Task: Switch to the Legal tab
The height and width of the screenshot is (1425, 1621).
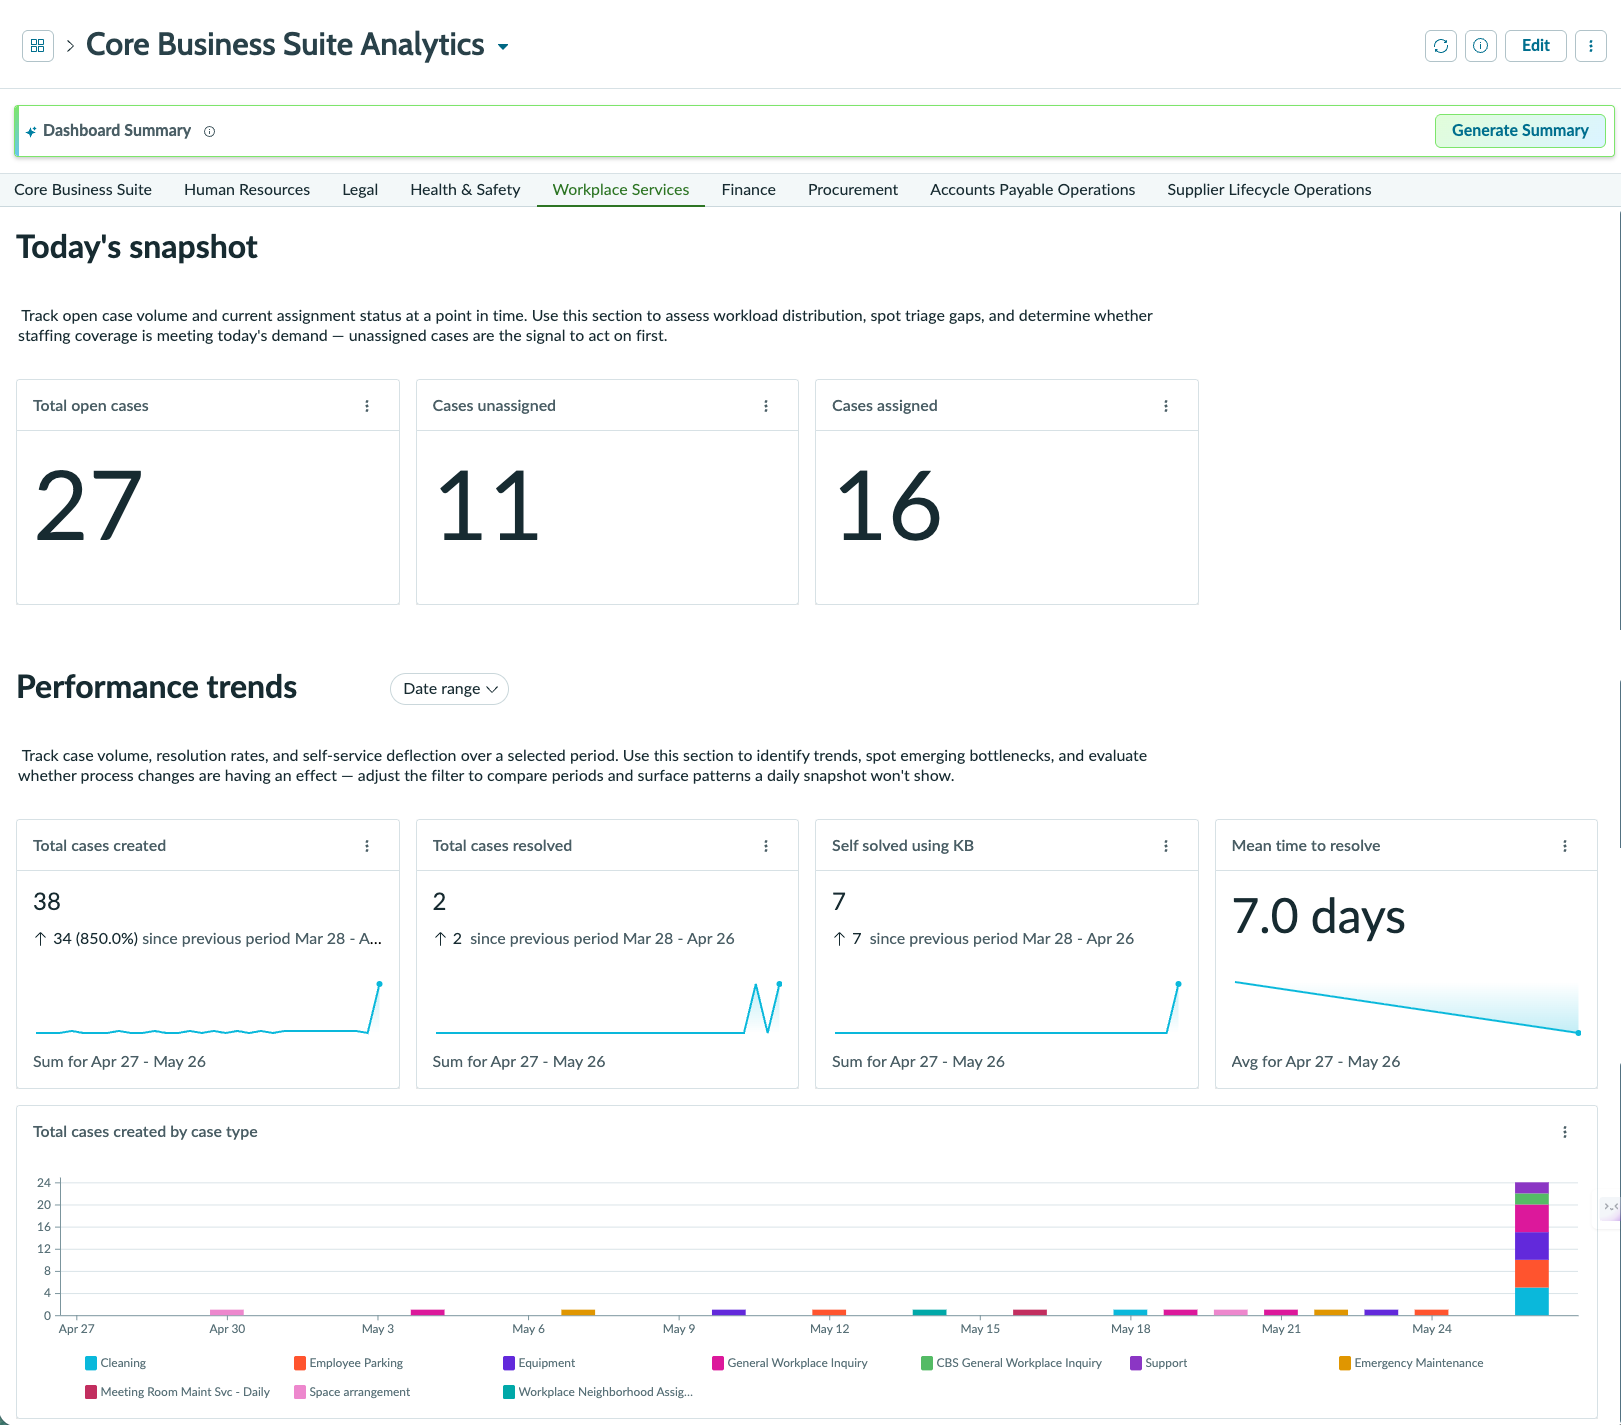Action: 360,190
